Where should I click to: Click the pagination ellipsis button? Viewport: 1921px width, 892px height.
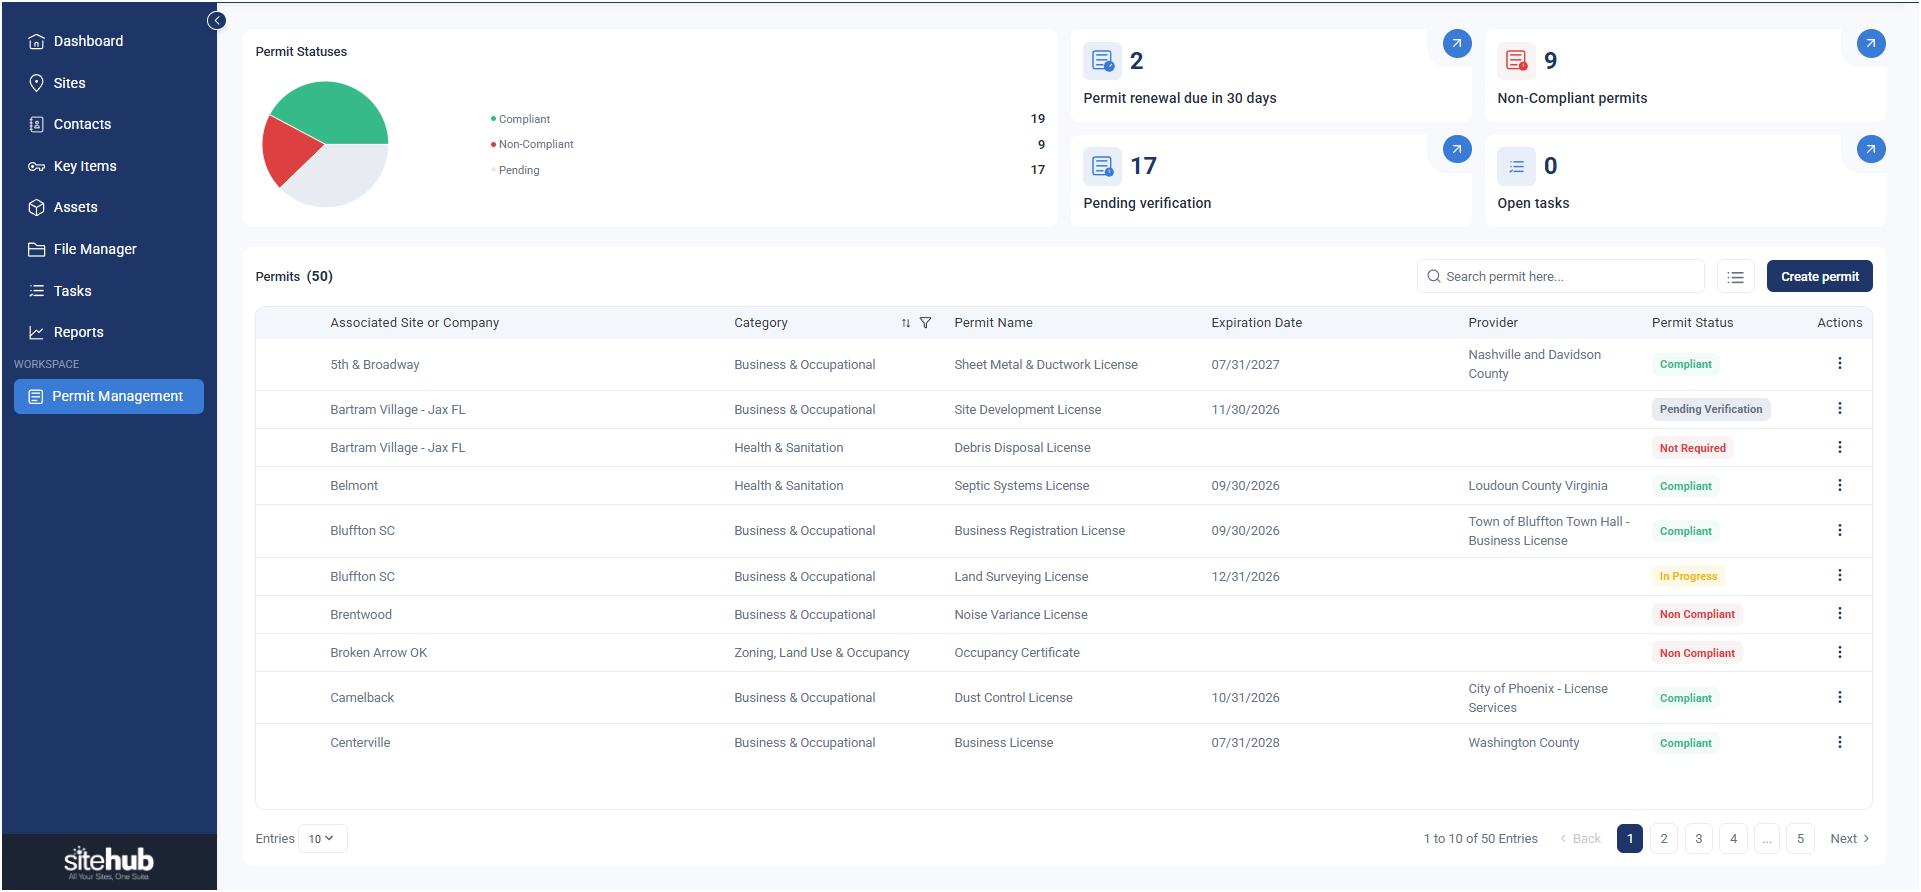(1767, 839)
